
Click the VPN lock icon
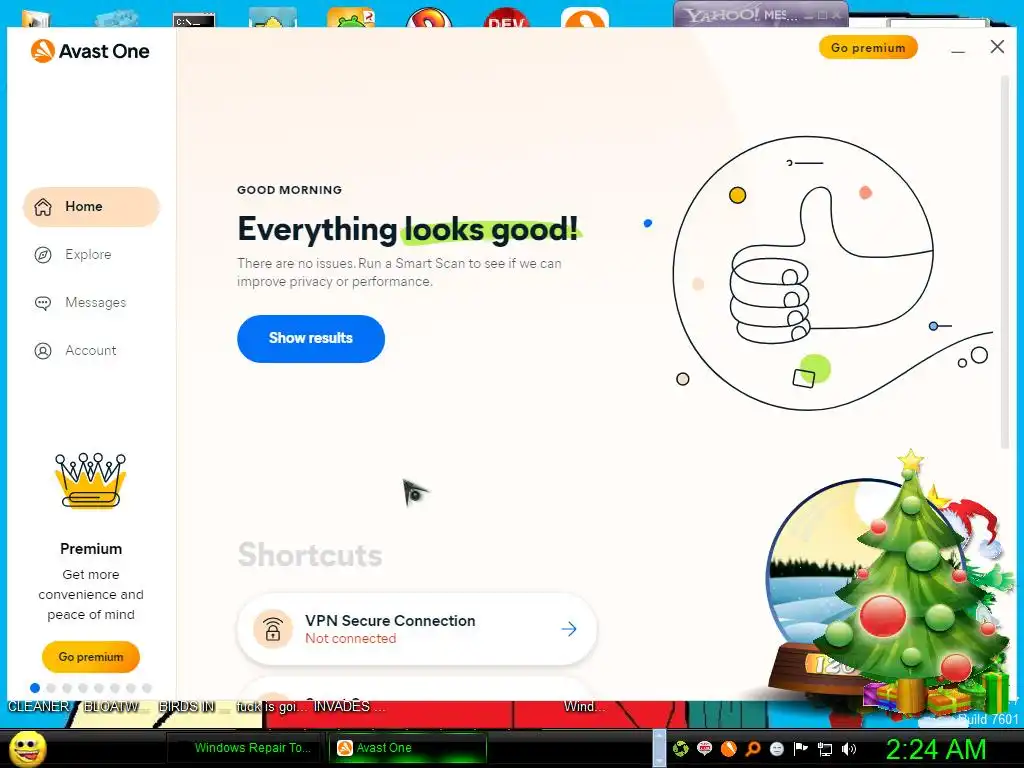click(x=273, y=629)
